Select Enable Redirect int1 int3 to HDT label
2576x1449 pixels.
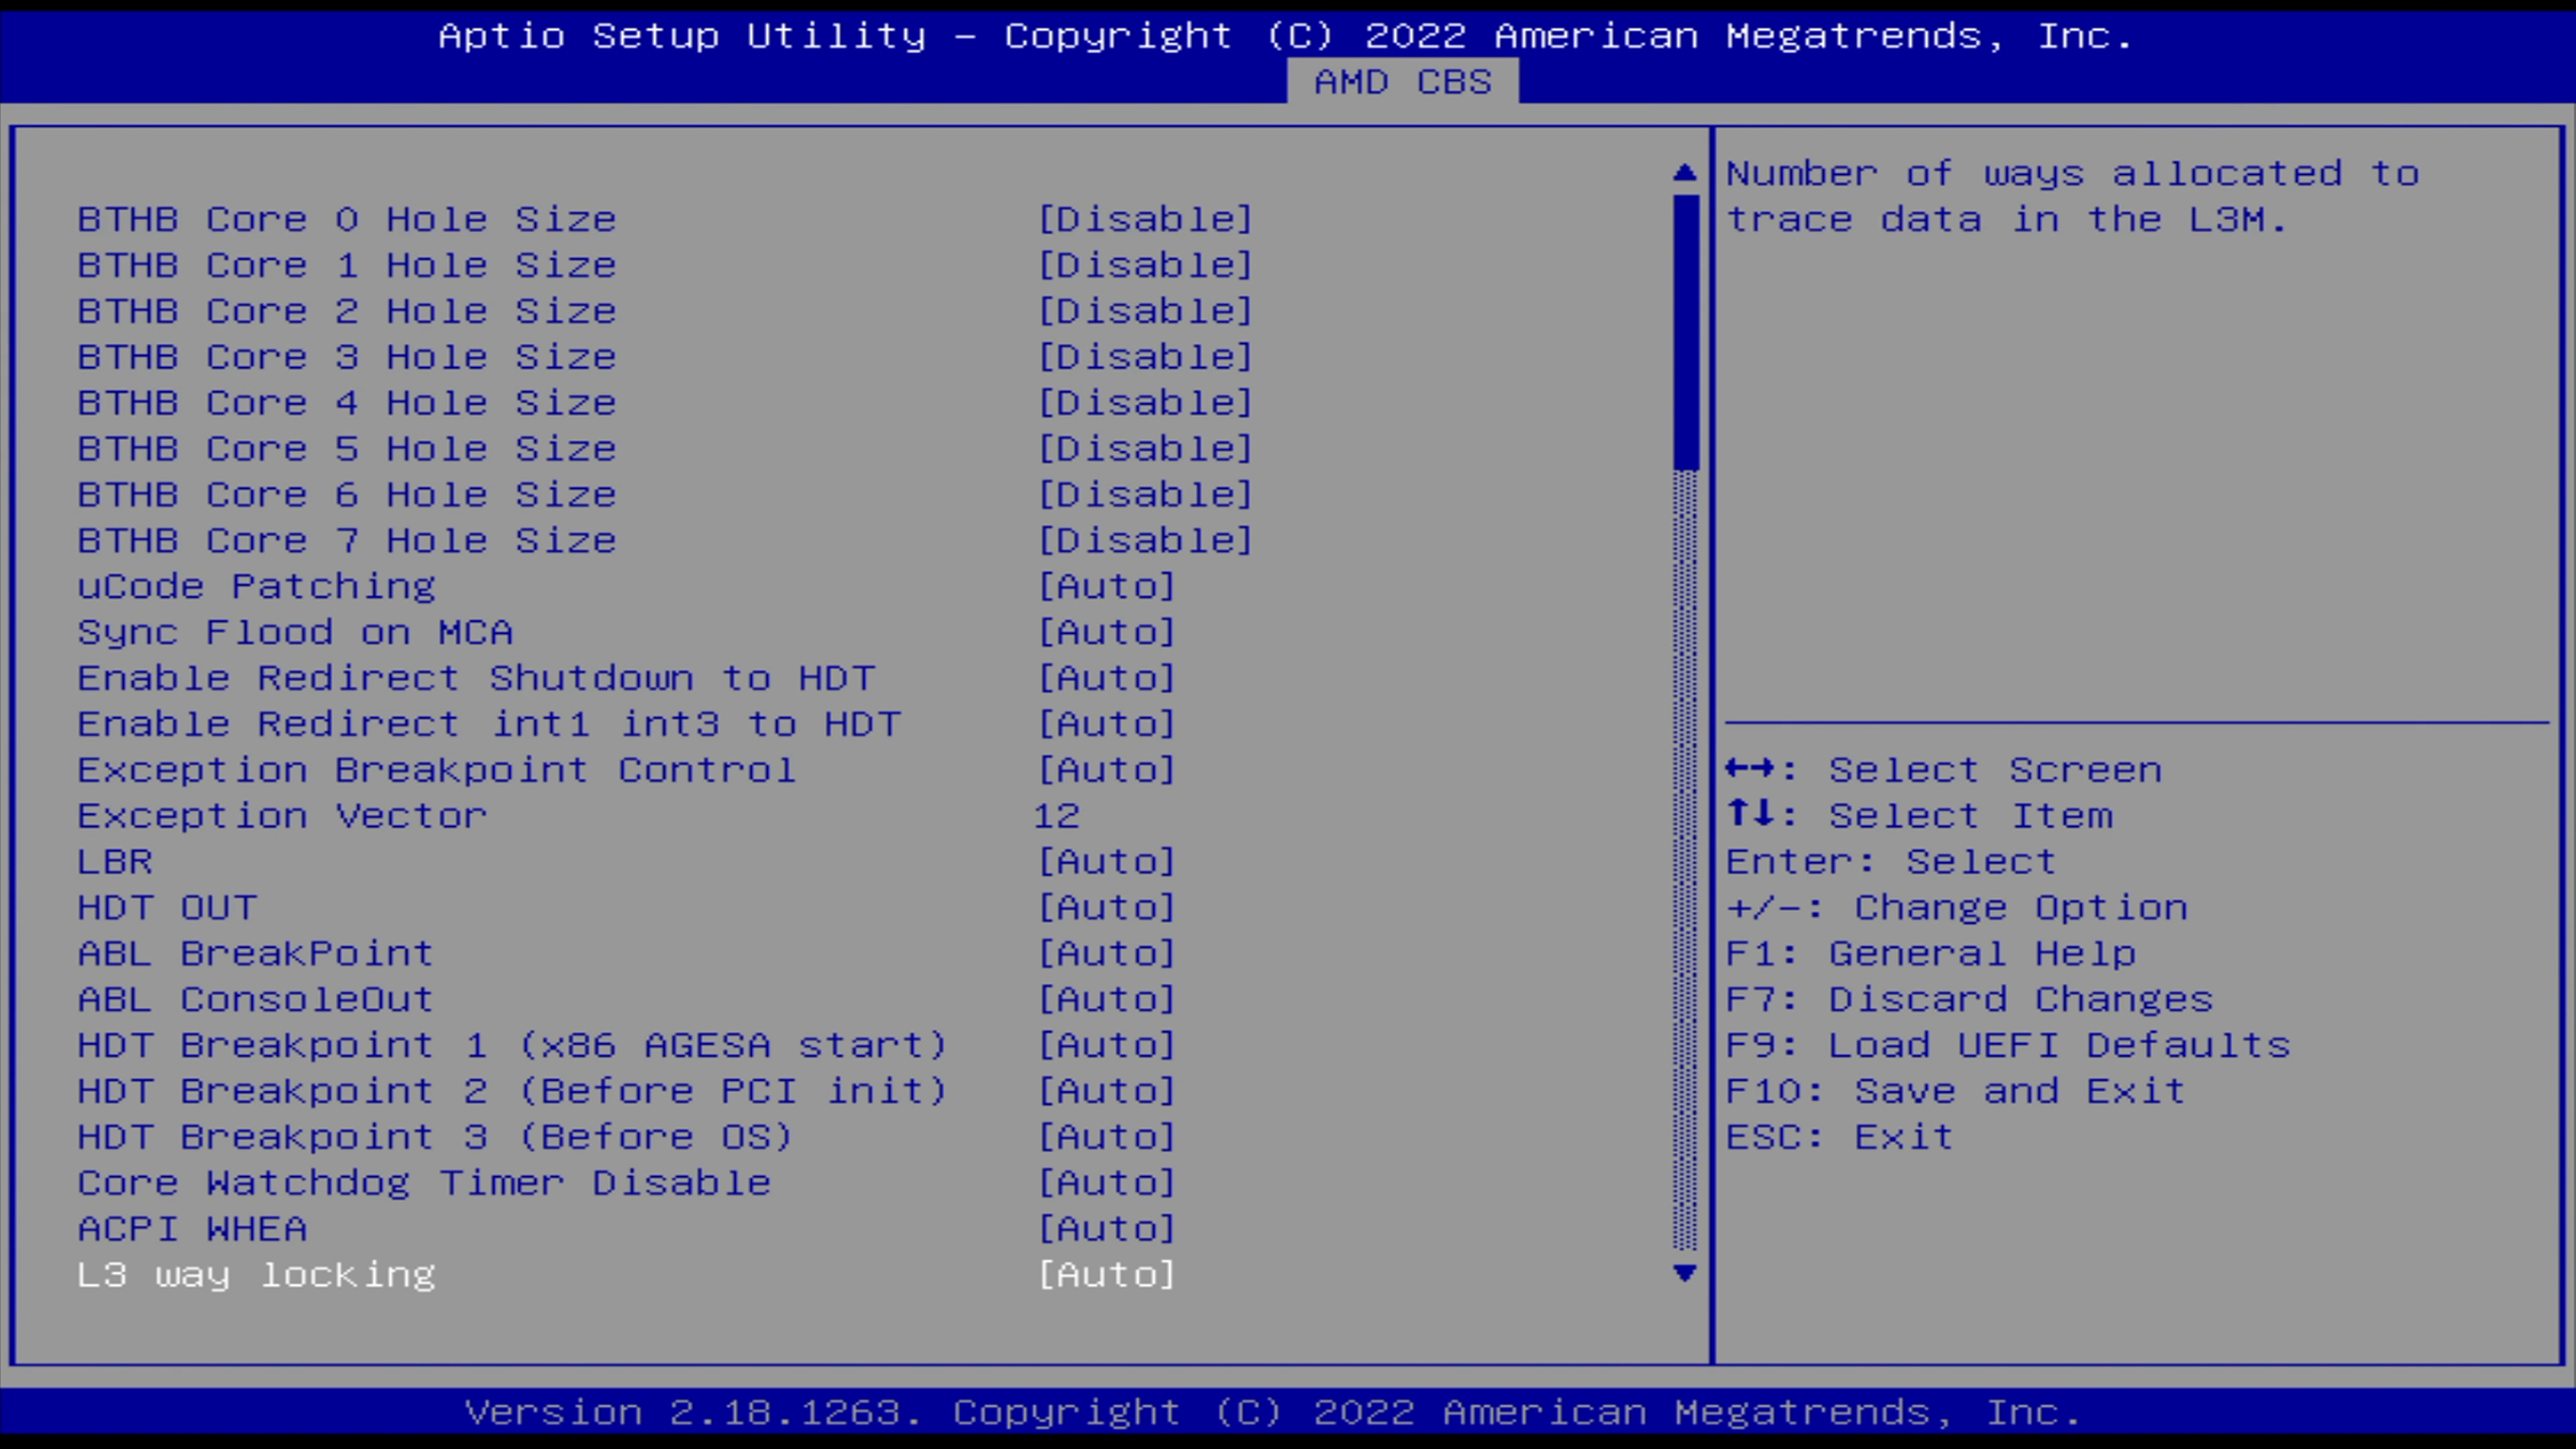489,724
